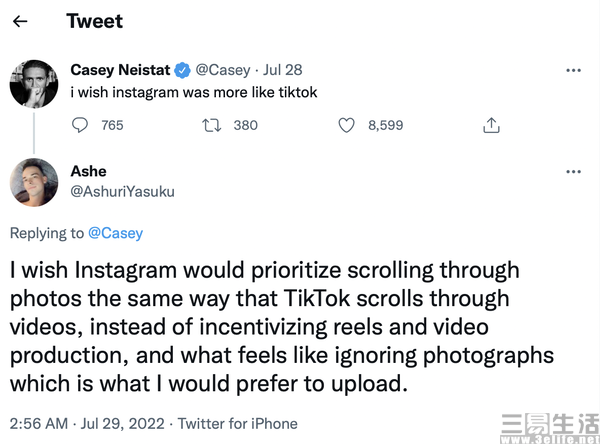The height and width of the screenshot is (444, 600).
Task: Click @Casey in the Replying to line
Action: 116,233
